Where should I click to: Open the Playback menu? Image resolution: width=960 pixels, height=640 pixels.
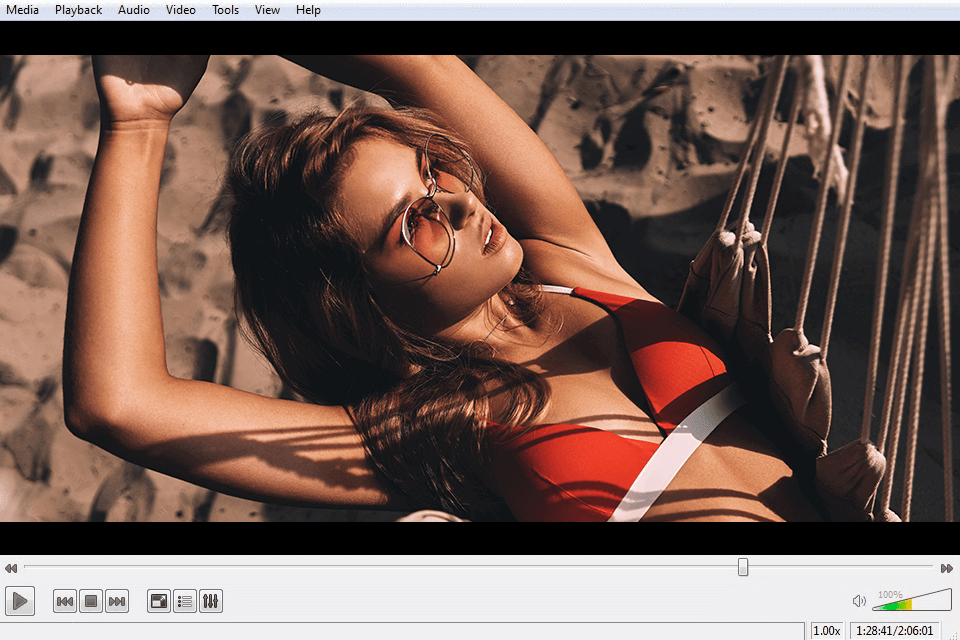click(x=78, y=10)
